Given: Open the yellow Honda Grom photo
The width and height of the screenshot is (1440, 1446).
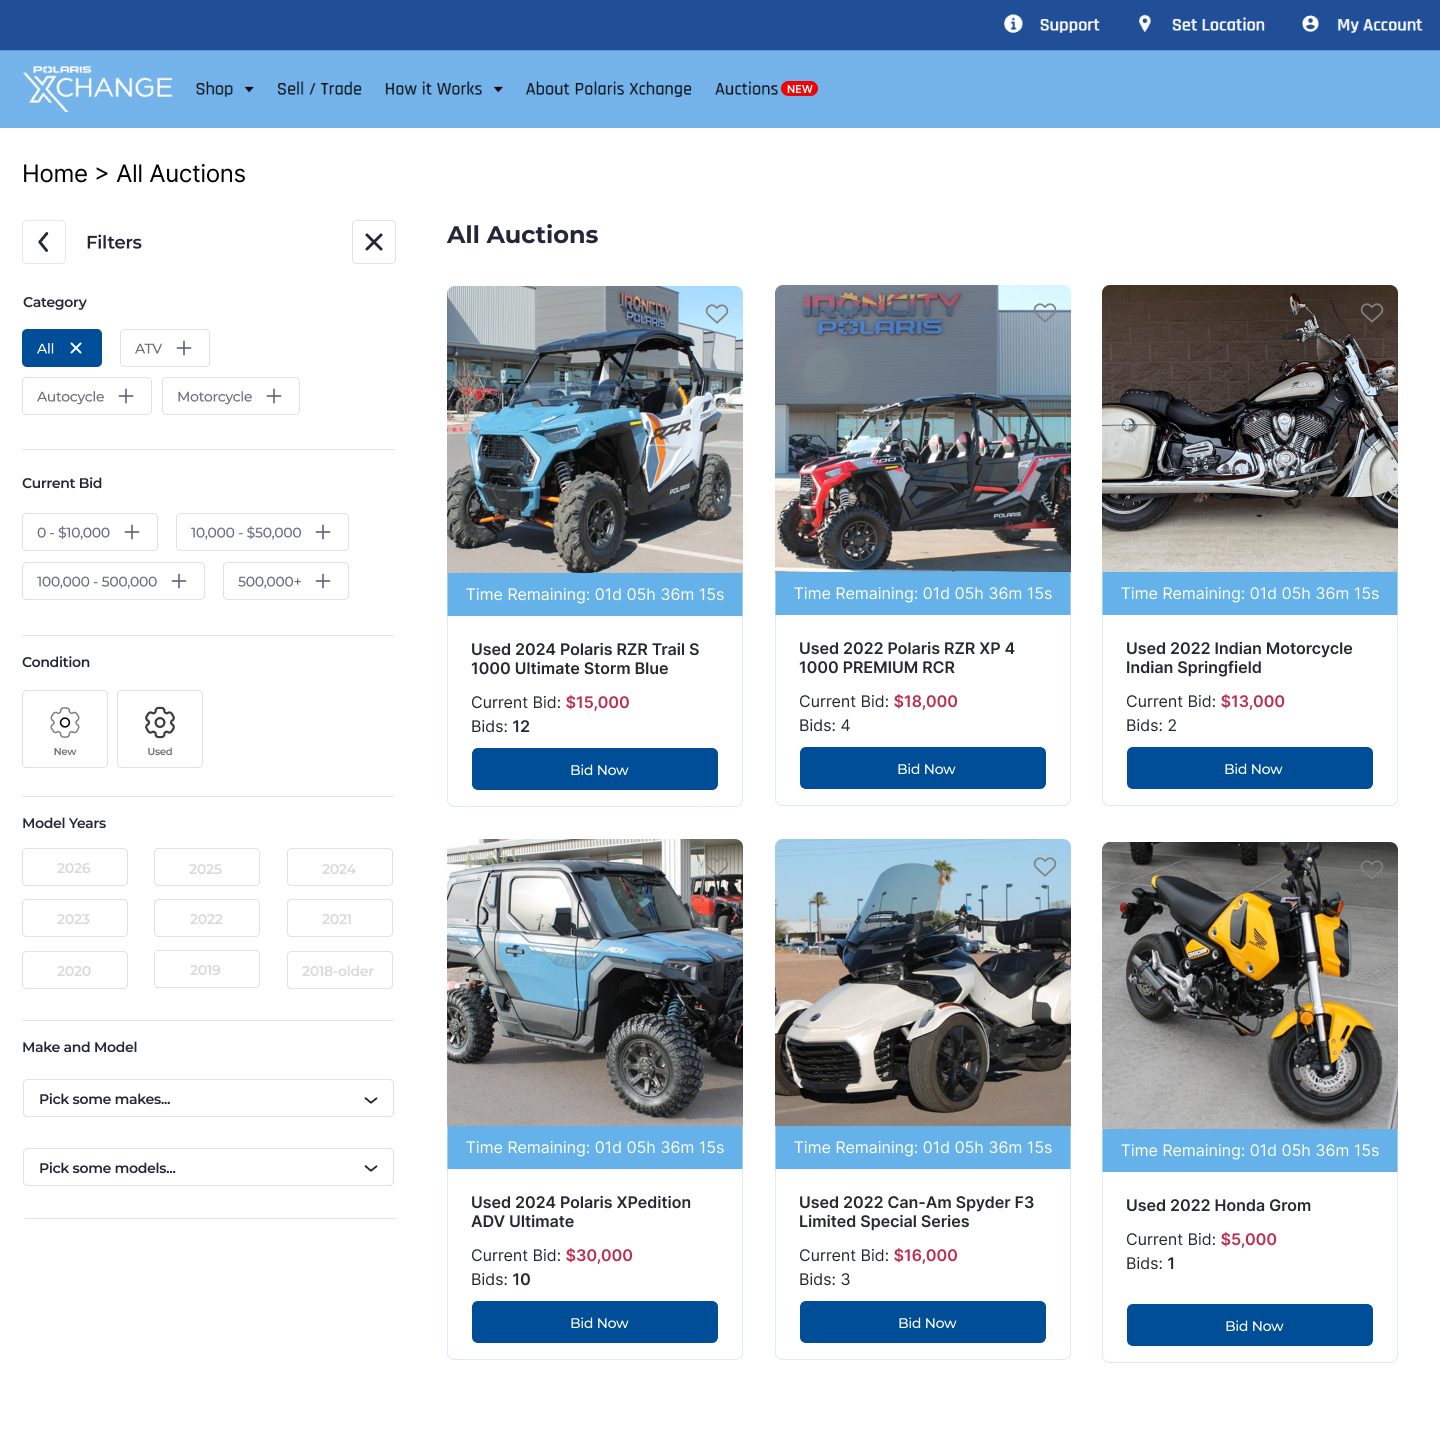Looking at the screenshot, I should pos(1250,986).
